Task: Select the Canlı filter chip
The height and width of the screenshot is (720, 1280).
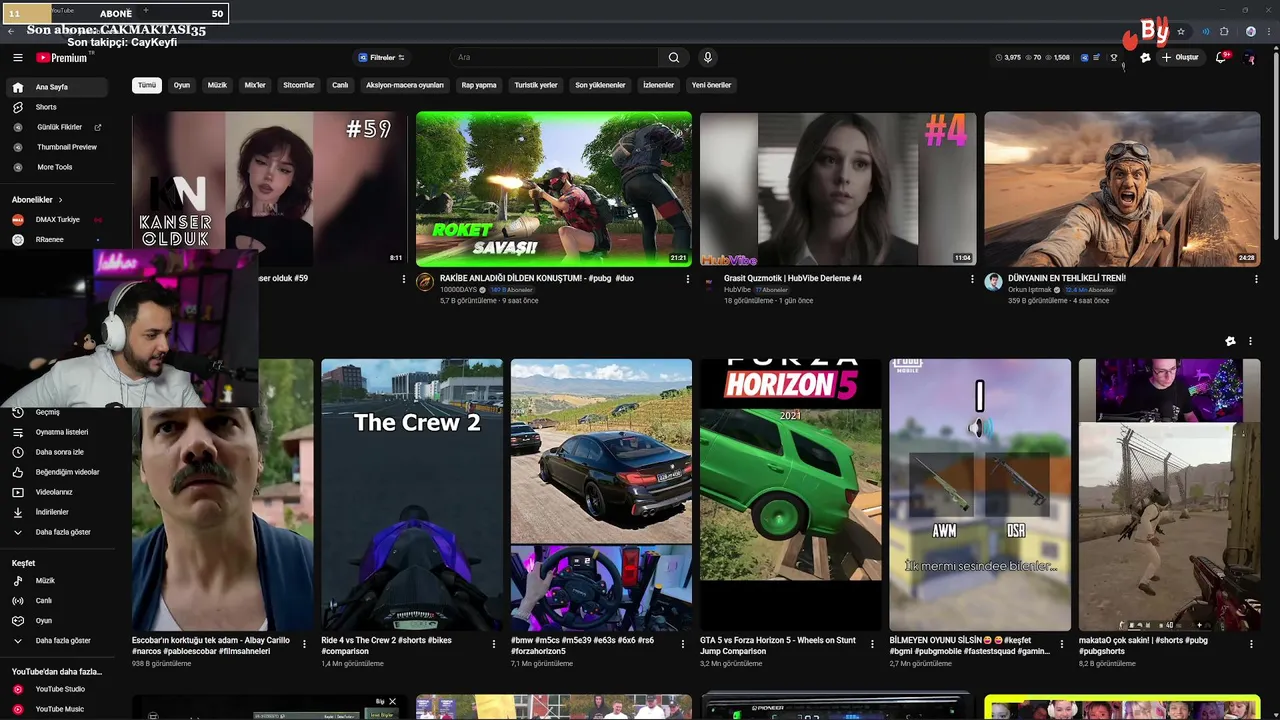Action: tap(340, 85)
